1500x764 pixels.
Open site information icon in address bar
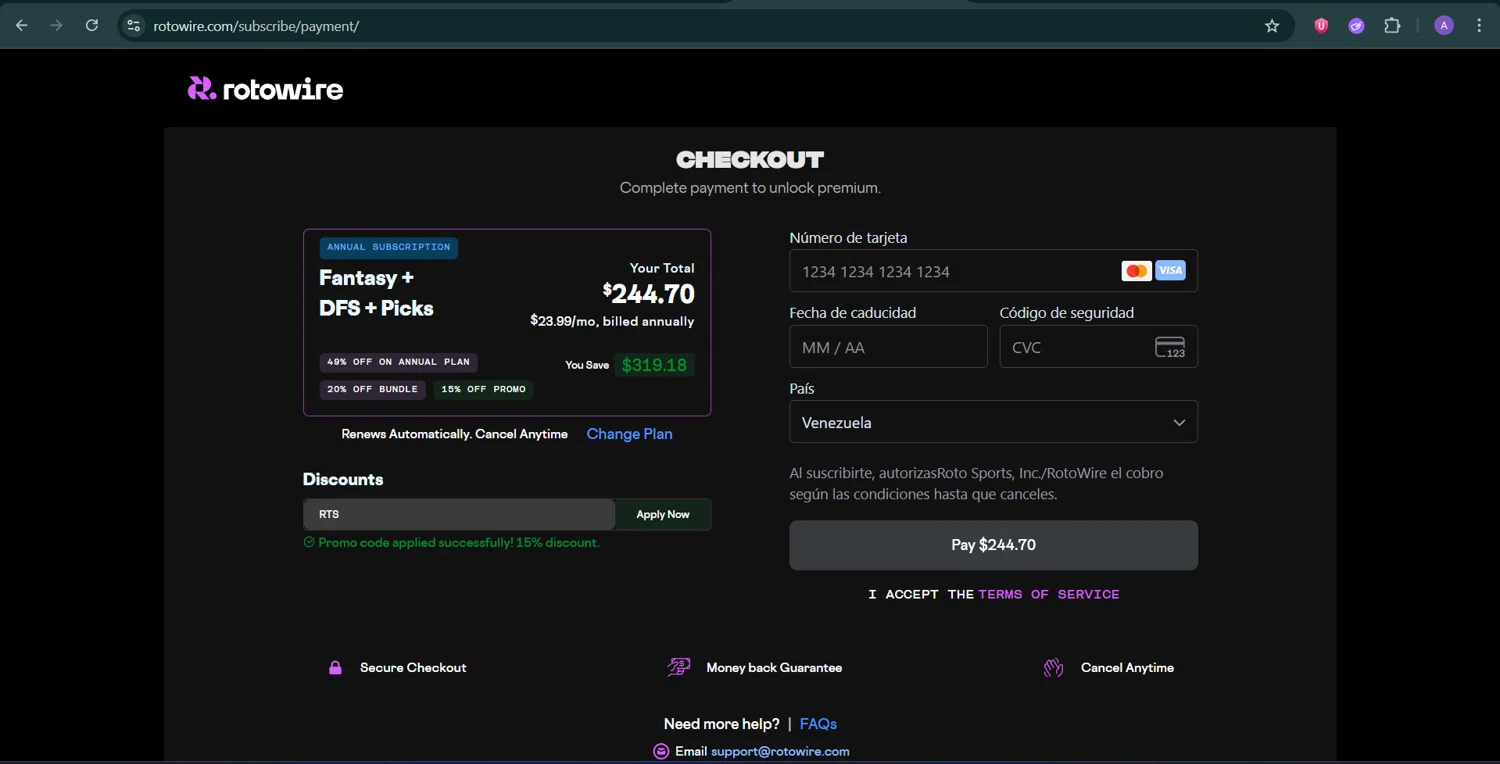pyautogui.click(x=133, y=26)
